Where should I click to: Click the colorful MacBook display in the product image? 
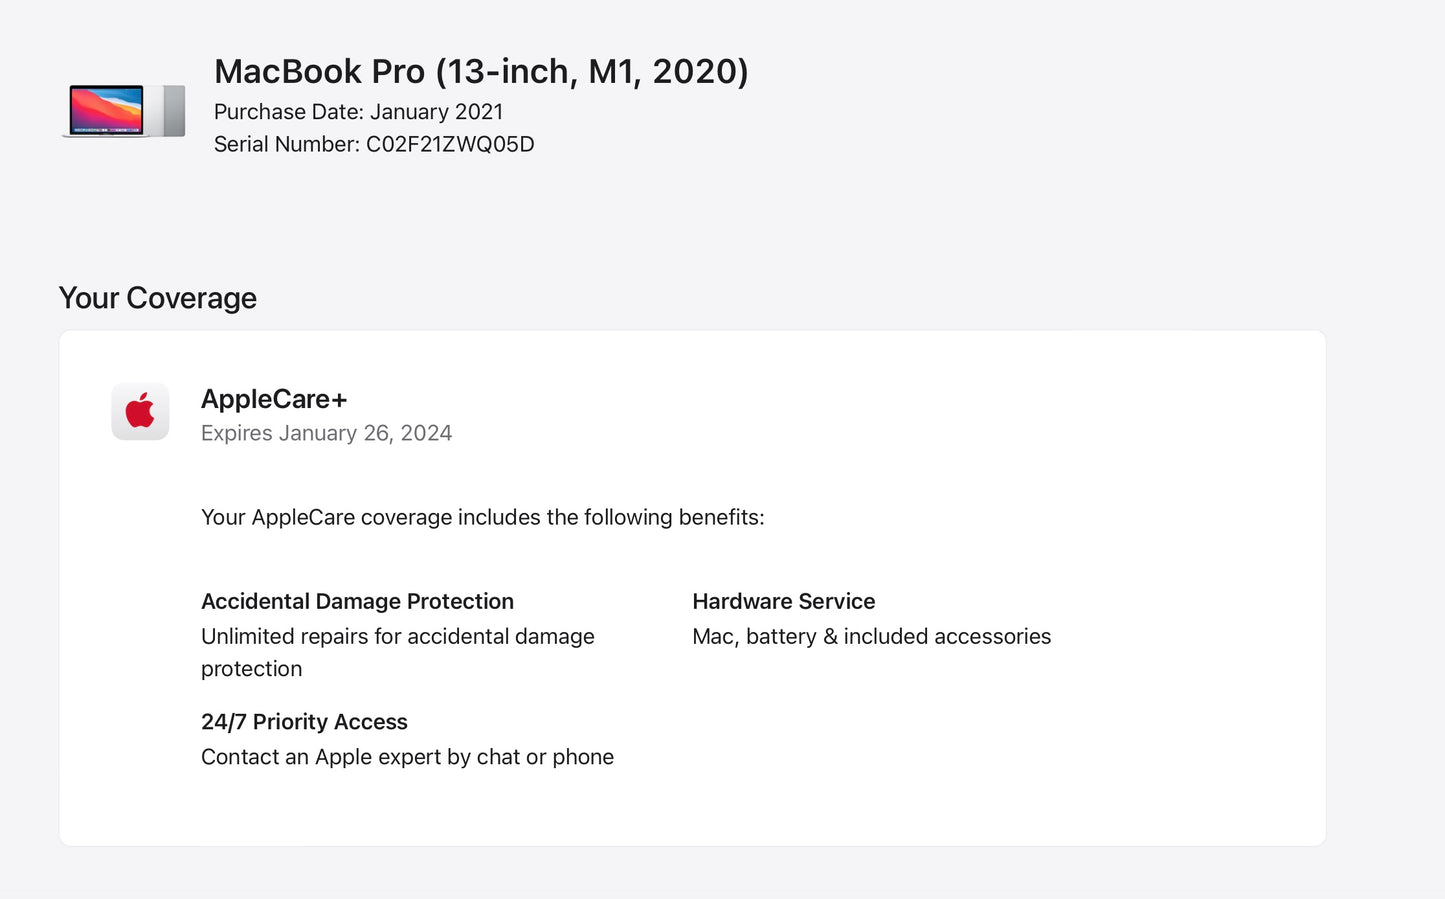pyautogui.click(x=106, y=108)
